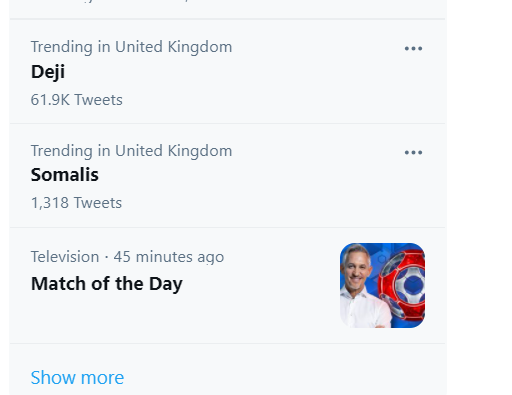Click Trending in United Kingdom label above Somalis

click(x=131, y=151)
